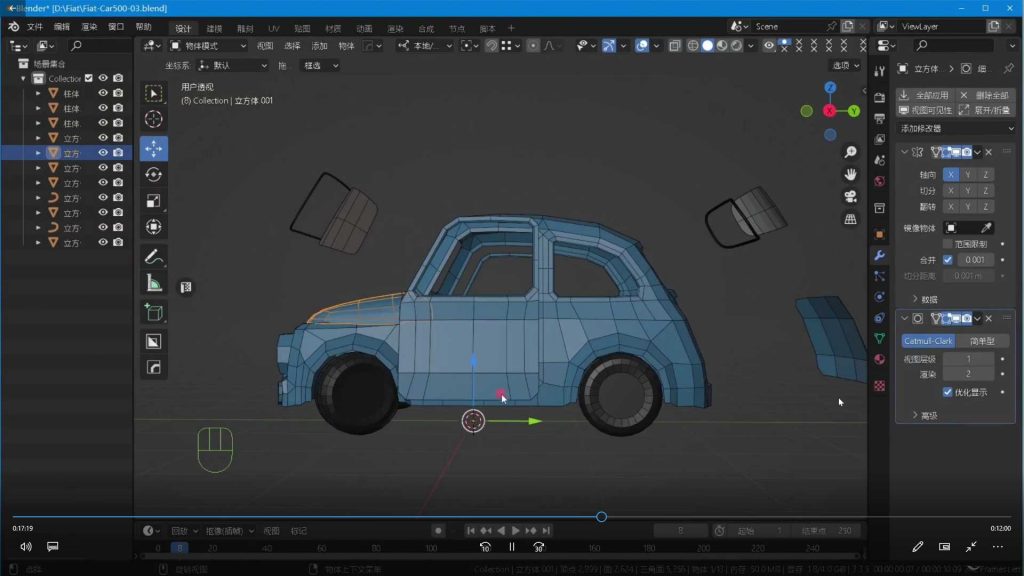Open the 文件 menu
The width and height of the screenshot is (1024, 576).
pyautogui.click(x=35, y=27)
